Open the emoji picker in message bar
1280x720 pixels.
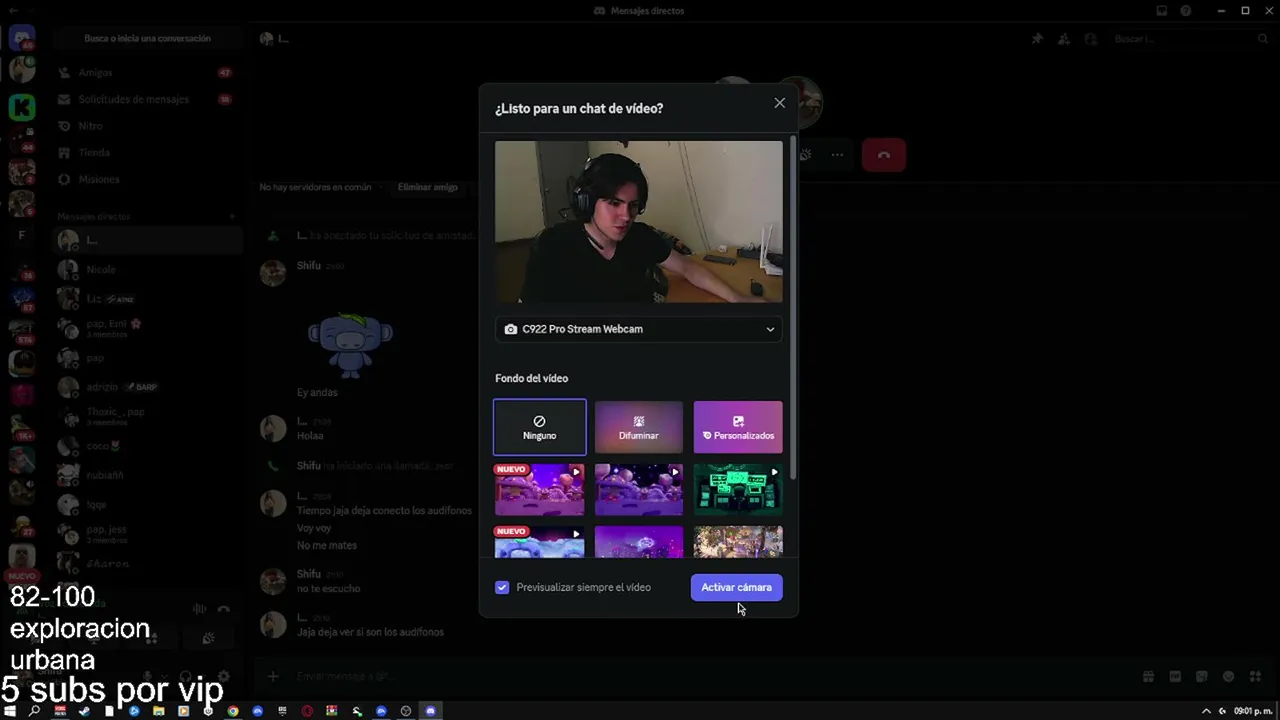point(1229,677)
